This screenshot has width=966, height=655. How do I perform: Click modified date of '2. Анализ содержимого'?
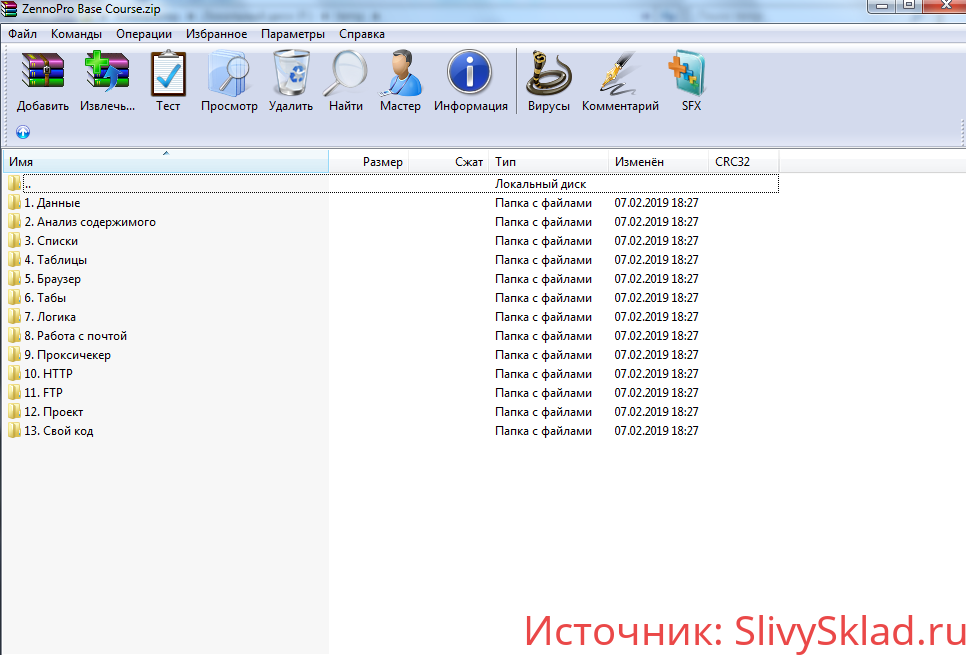pos(656,222)
